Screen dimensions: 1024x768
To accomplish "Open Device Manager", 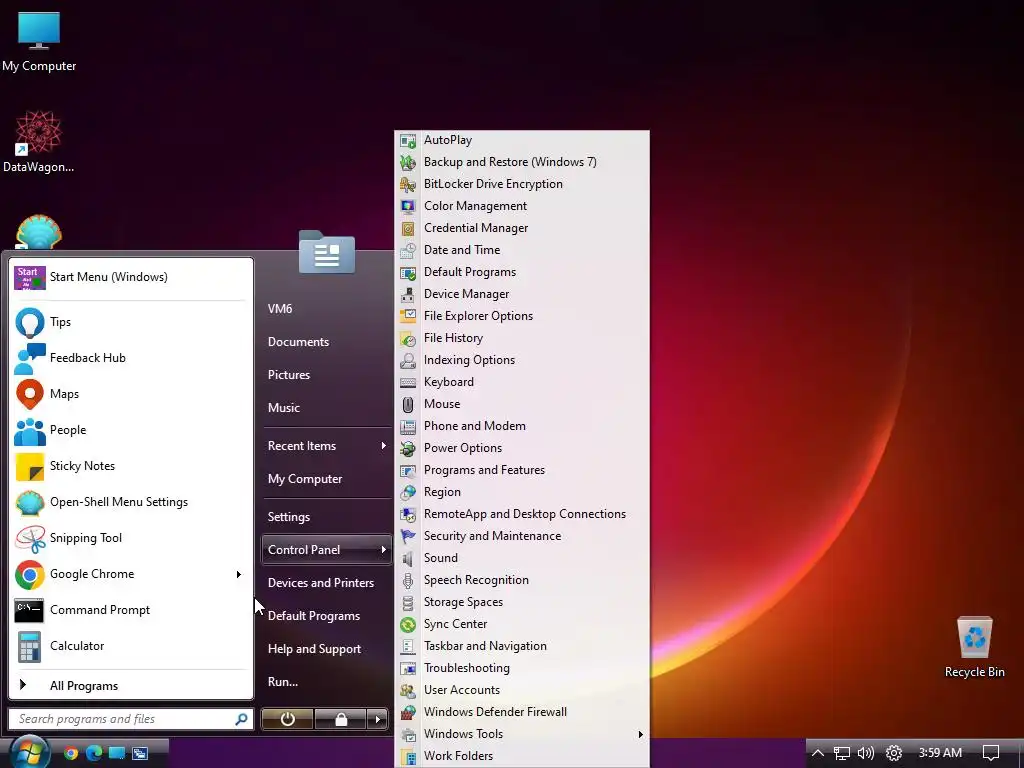I will point(522,294).
